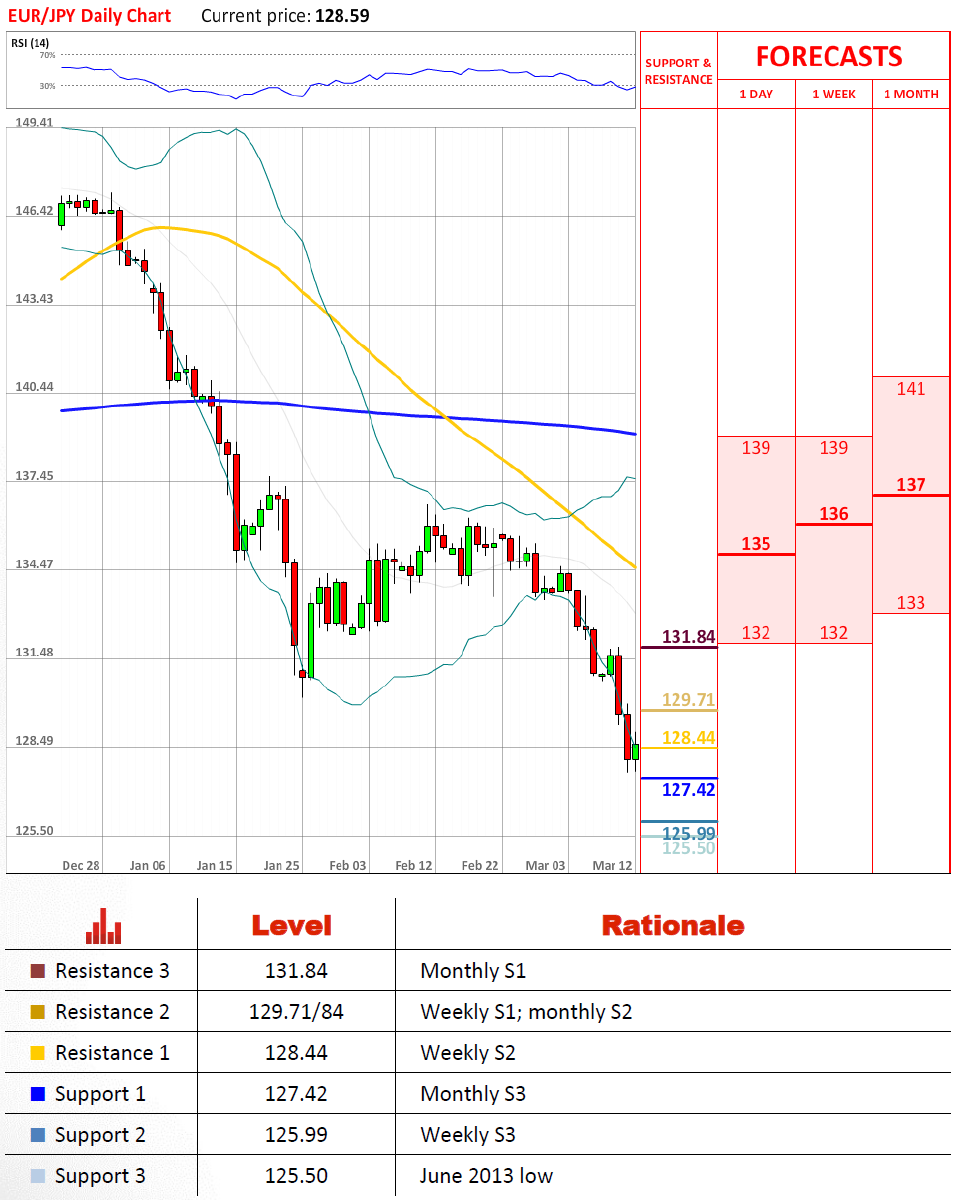
Task: Click the 'Mar 03' date axis label
Action: coord(546,865)
